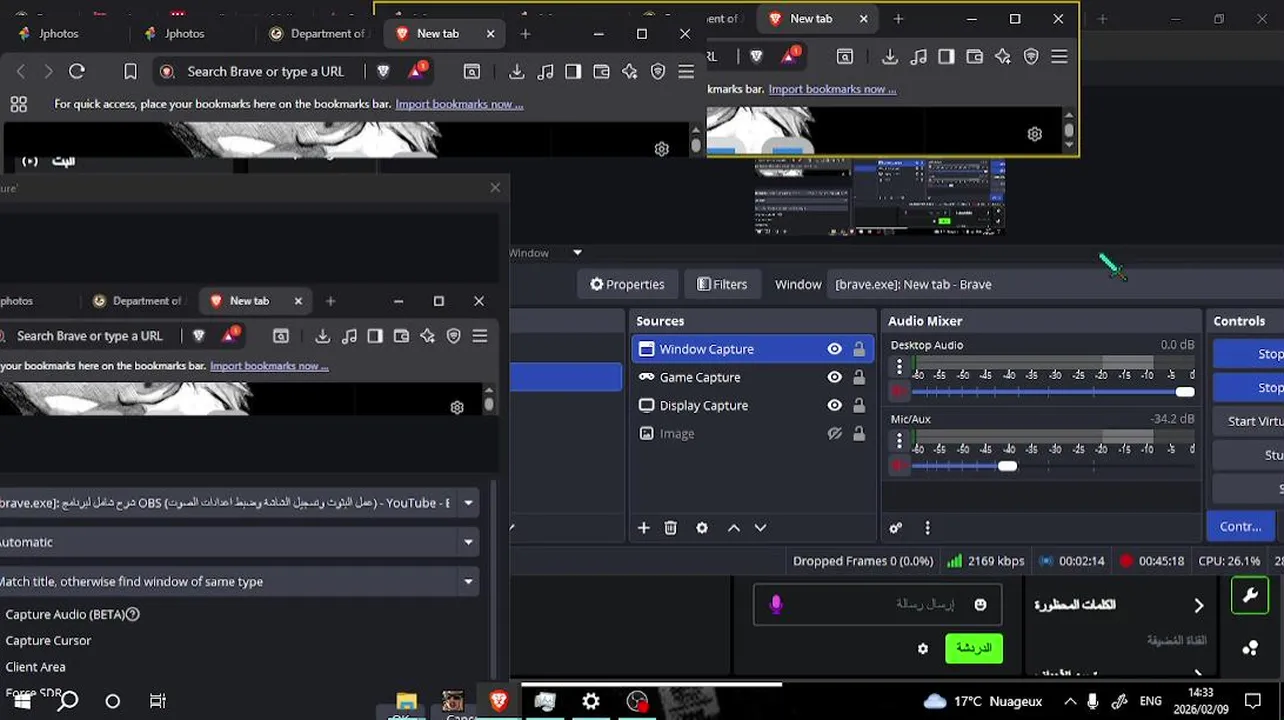Open chat settings gear beside the green button

tap(922, 648)
